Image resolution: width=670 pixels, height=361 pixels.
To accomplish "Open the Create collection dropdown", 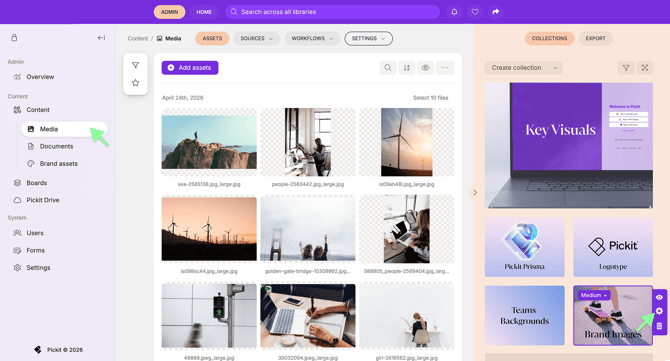I will (523, 68).
